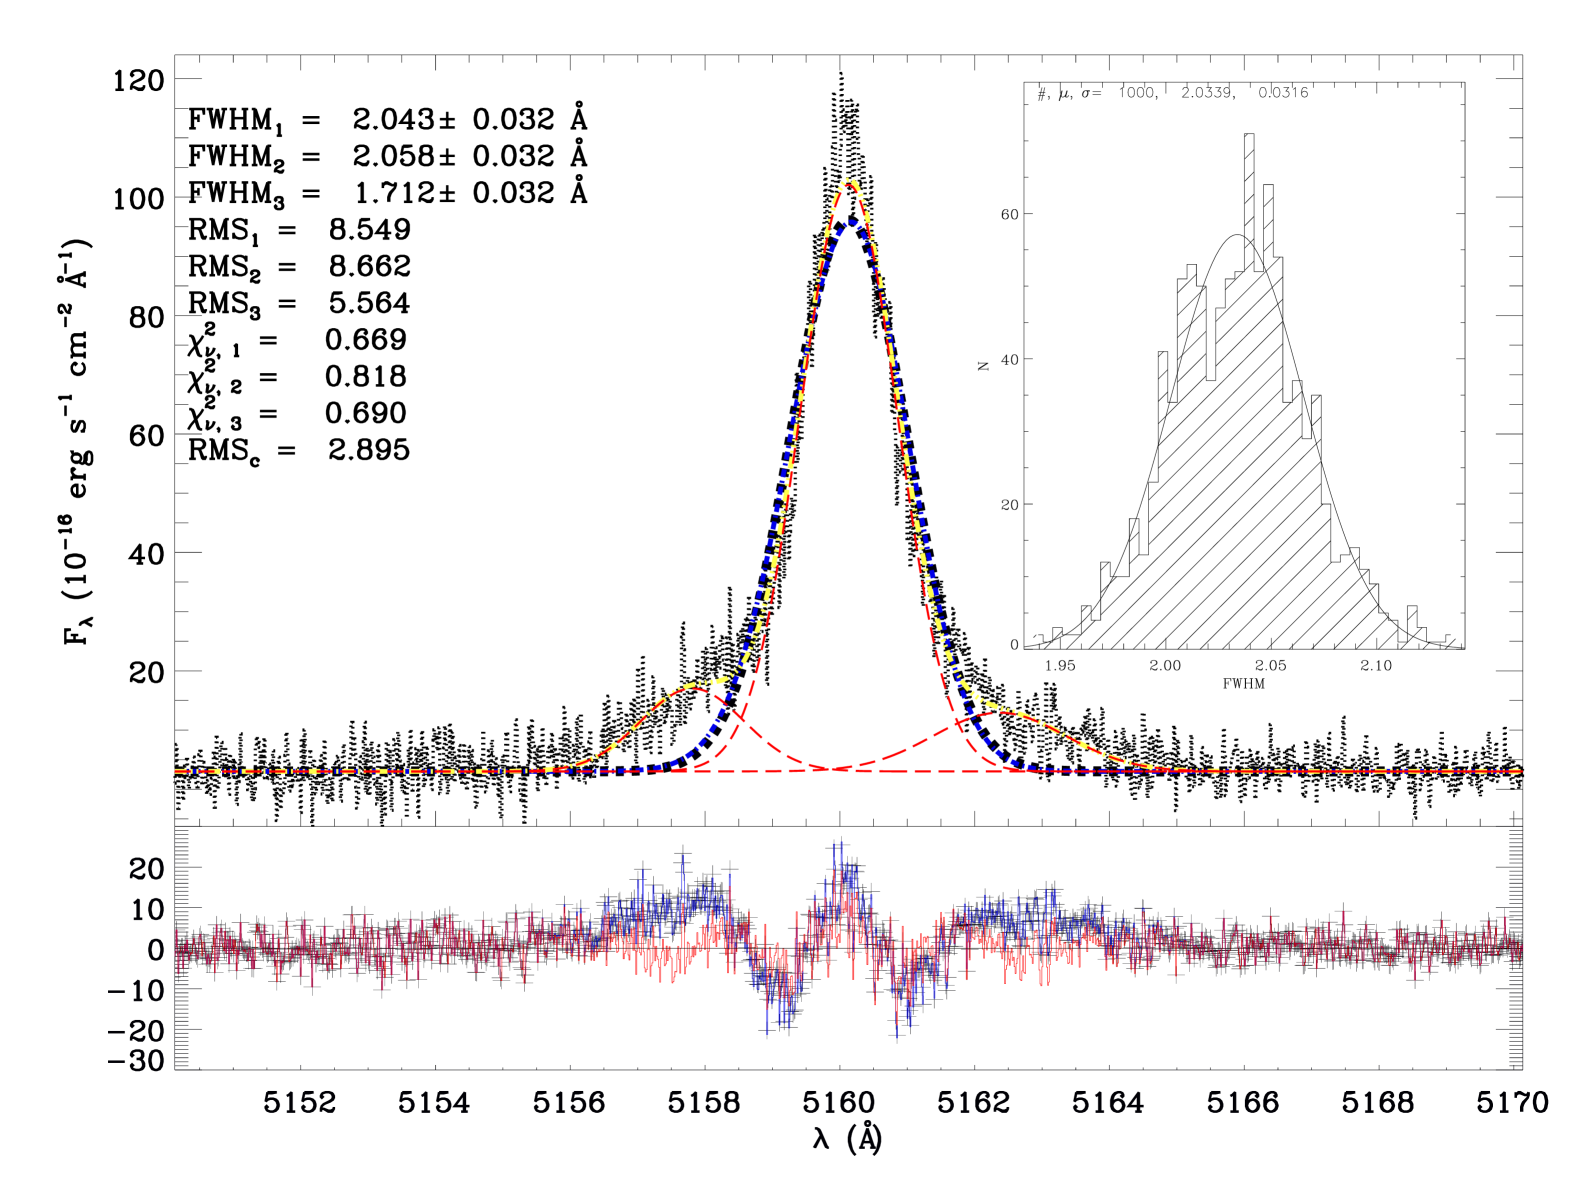Screen dimensions: 1574x1181
Task: Click the 5160 wavelength tick label
Action: (839, 1102)
